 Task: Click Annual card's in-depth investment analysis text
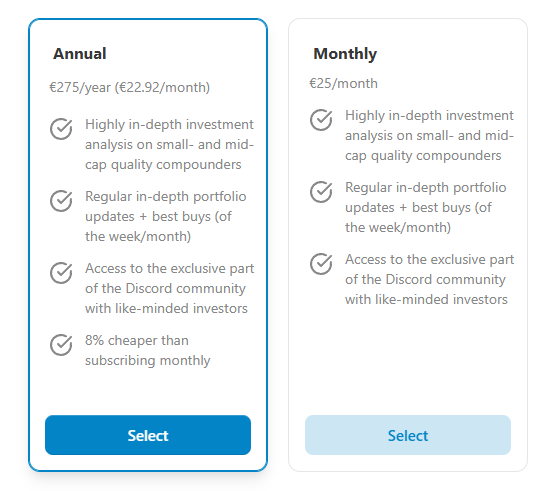169,144
